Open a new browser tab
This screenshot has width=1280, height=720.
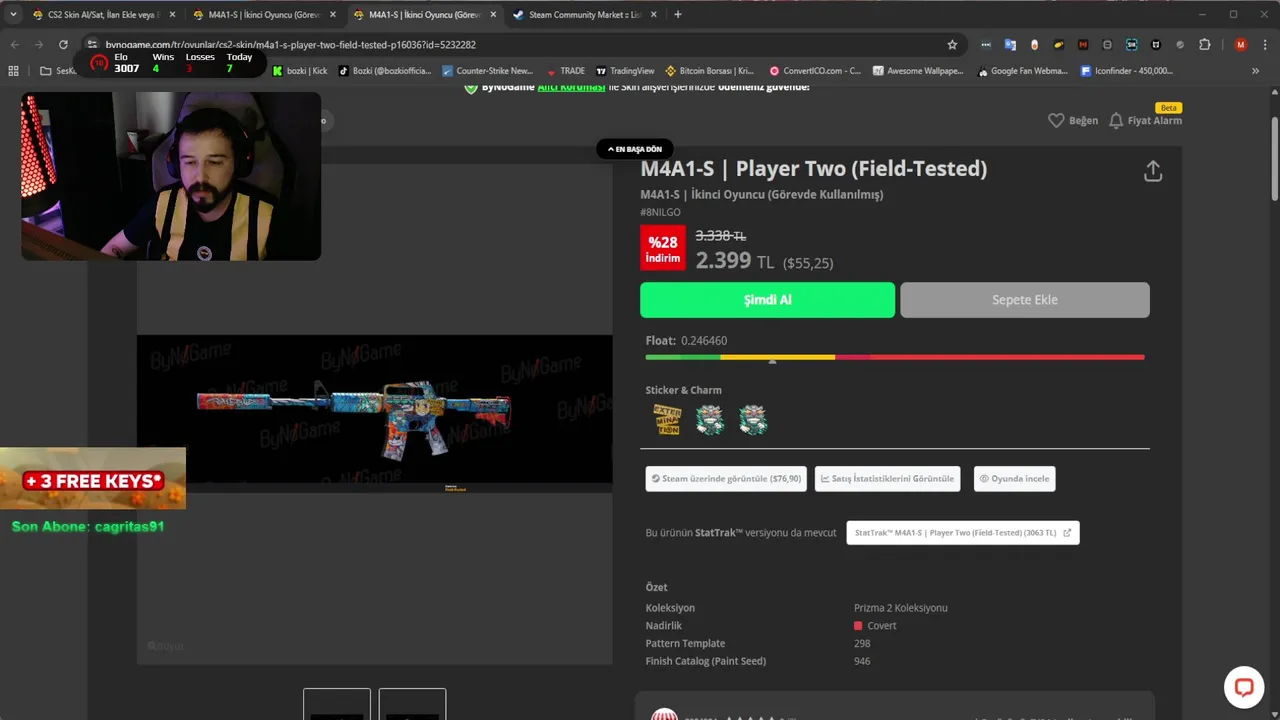pyautogui.click(x=678, y=15)
